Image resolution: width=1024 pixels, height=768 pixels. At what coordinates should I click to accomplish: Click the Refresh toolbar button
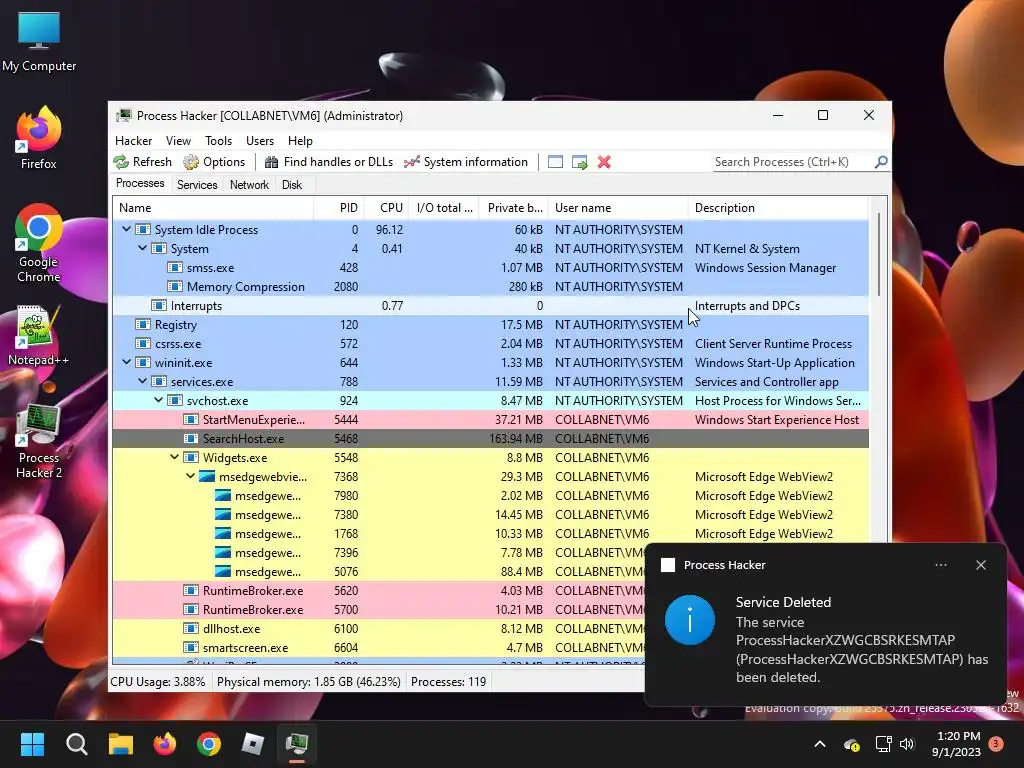142,162
